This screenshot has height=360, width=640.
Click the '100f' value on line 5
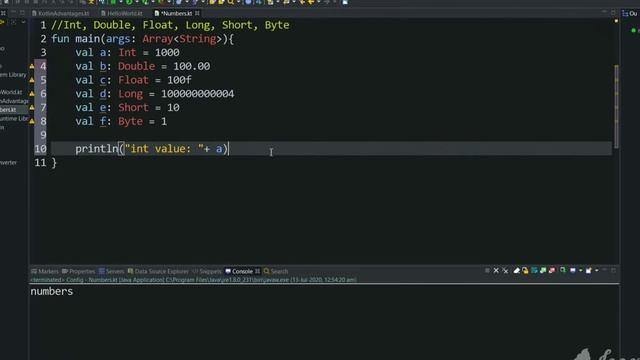[x=179, y=80]
